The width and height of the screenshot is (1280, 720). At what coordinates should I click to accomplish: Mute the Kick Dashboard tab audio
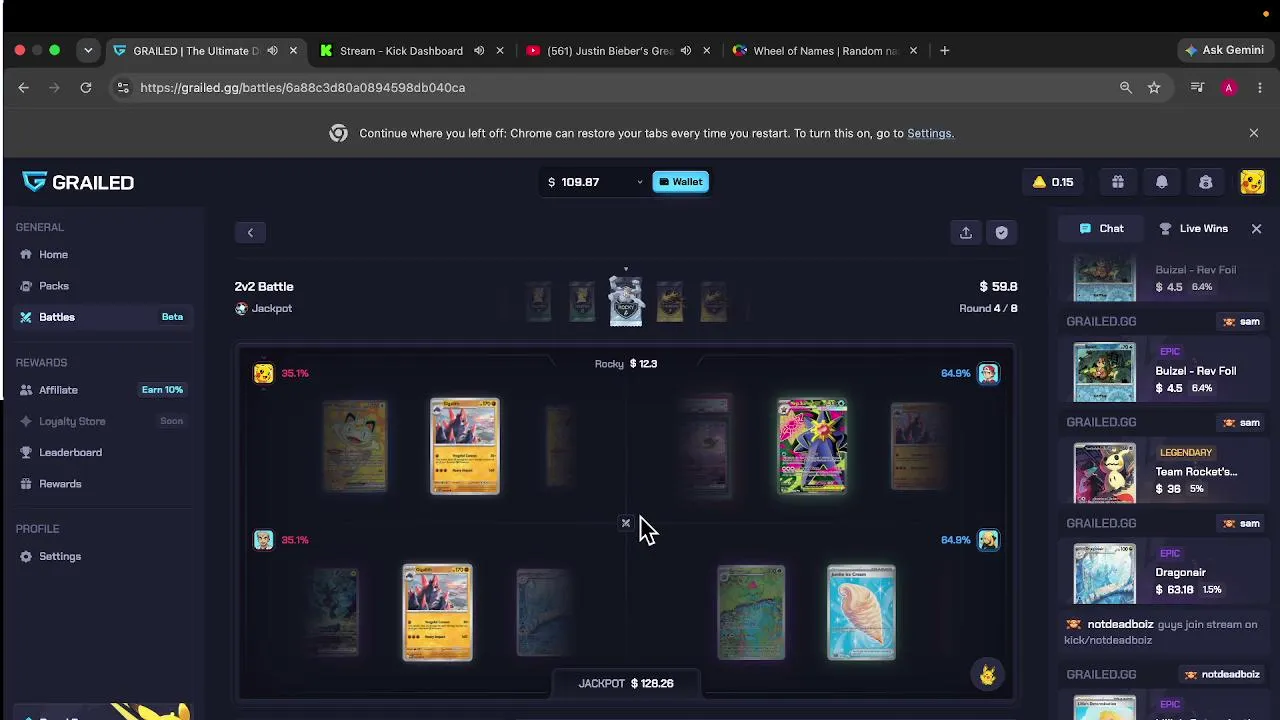[x=479, y=51]
